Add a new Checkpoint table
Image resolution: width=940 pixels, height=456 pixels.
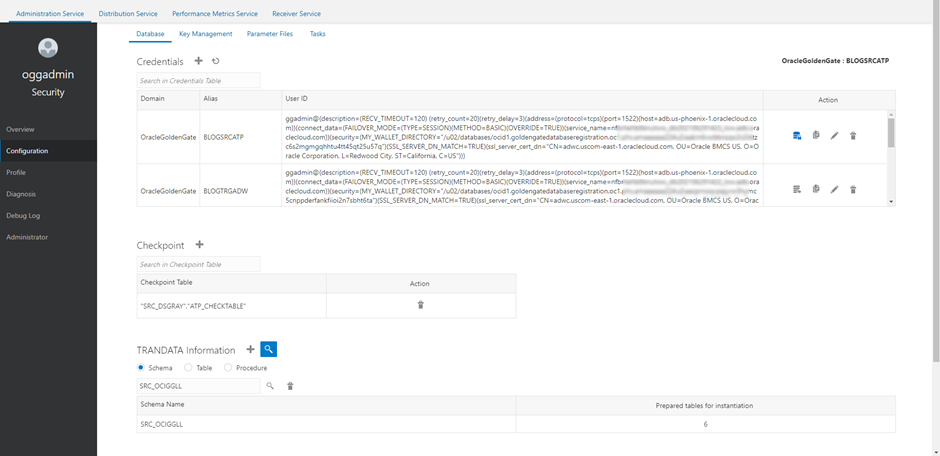click(x=200, y=244)
